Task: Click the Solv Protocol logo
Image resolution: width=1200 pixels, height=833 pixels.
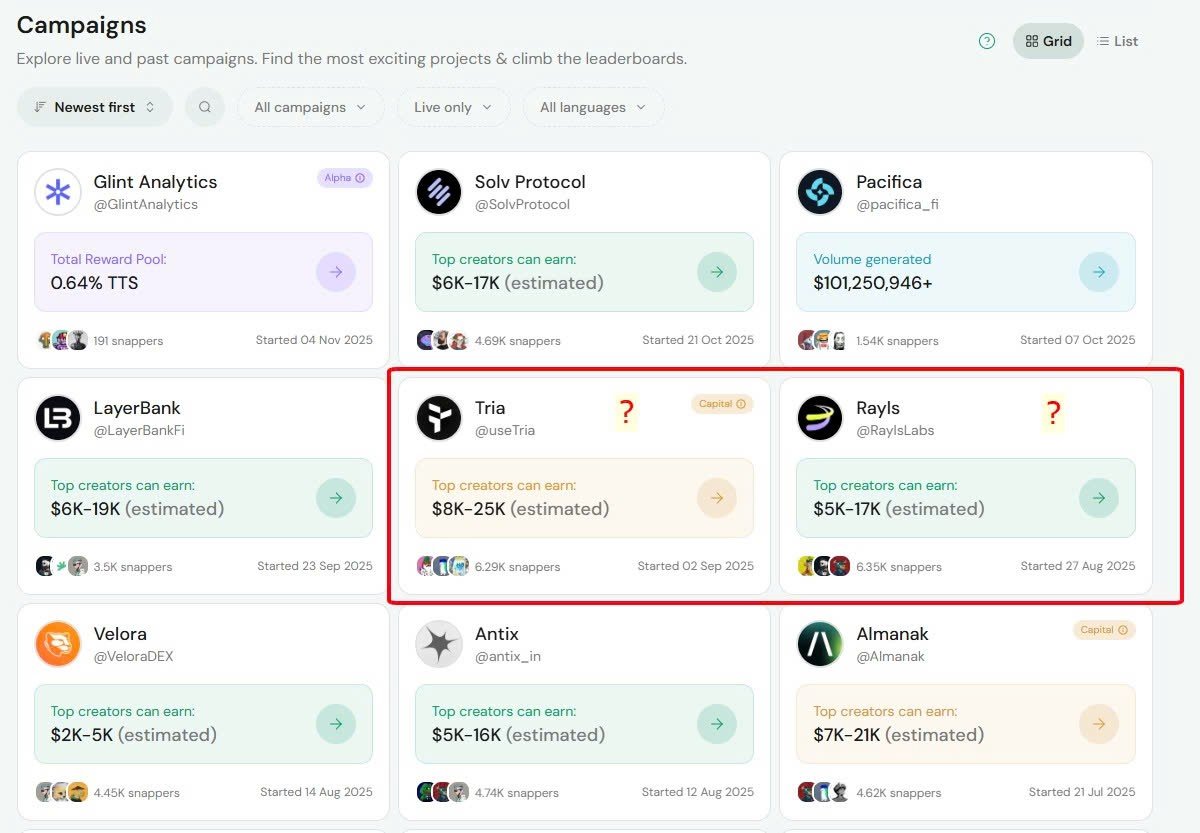Action: (439, 192)
